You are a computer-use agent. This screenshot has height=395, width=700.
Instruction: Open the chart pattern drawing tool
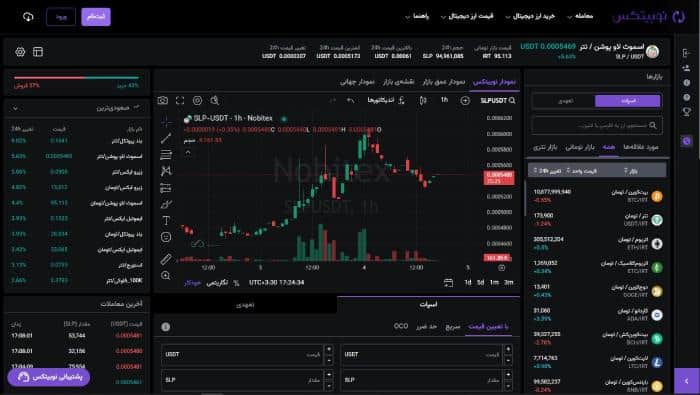click(x=166, y=171)
